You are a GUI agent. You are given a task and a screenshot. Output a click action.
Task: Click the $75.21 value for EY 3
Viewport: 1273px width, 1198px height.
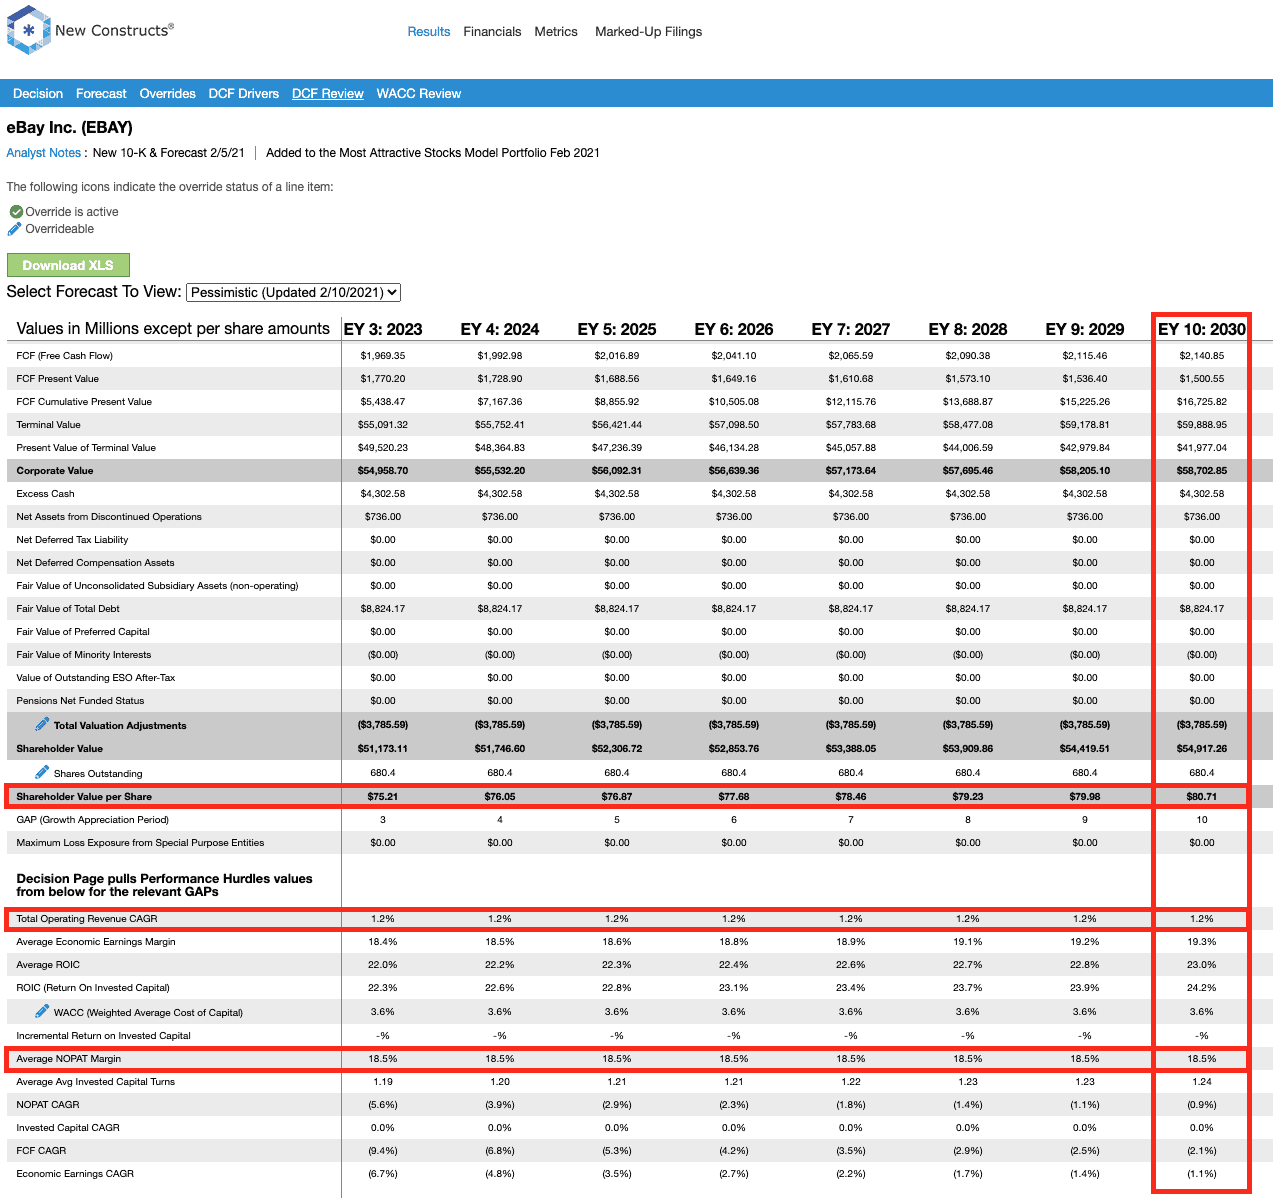click(383, 797)
